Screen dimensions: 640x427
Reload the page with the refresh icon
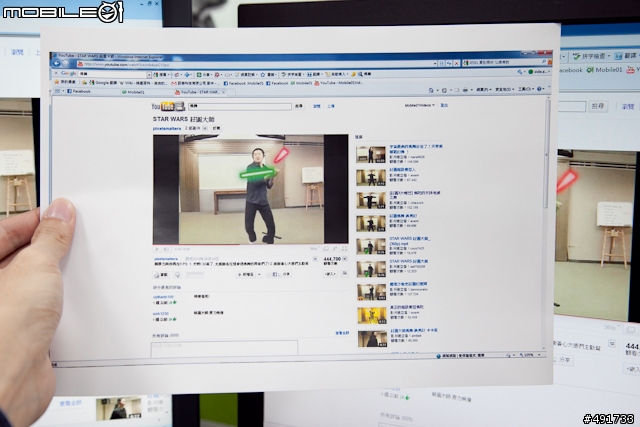(449, 63)
